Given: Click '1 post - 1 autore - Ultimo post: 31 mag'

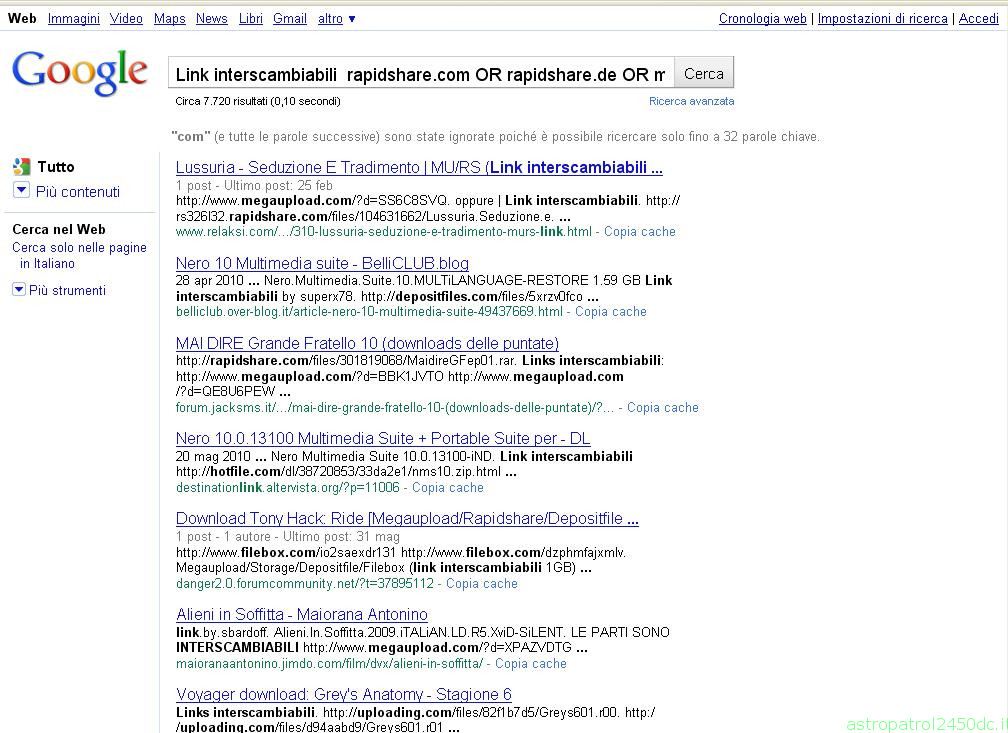Looking at the screenshot, I should (x=288, y=536).
